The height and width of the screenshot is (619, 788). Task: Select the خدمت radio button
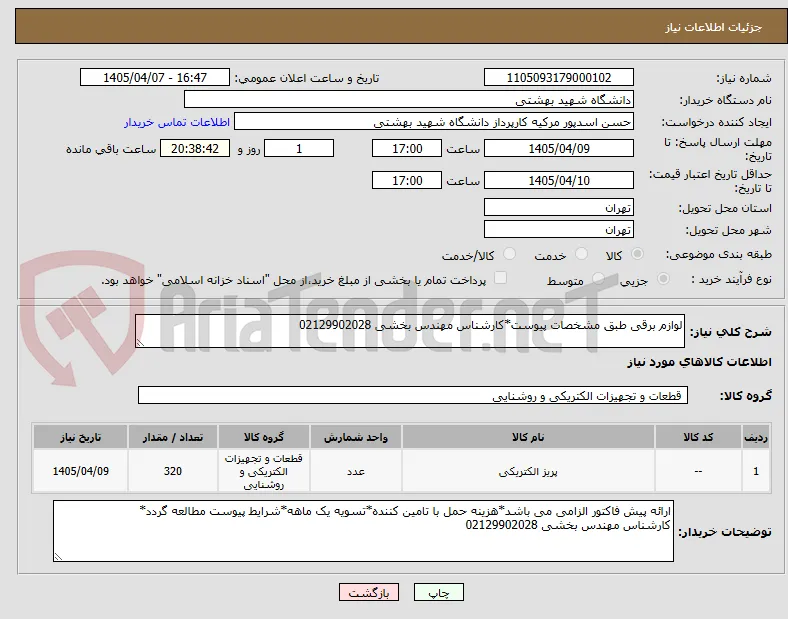tap(581, 254)
